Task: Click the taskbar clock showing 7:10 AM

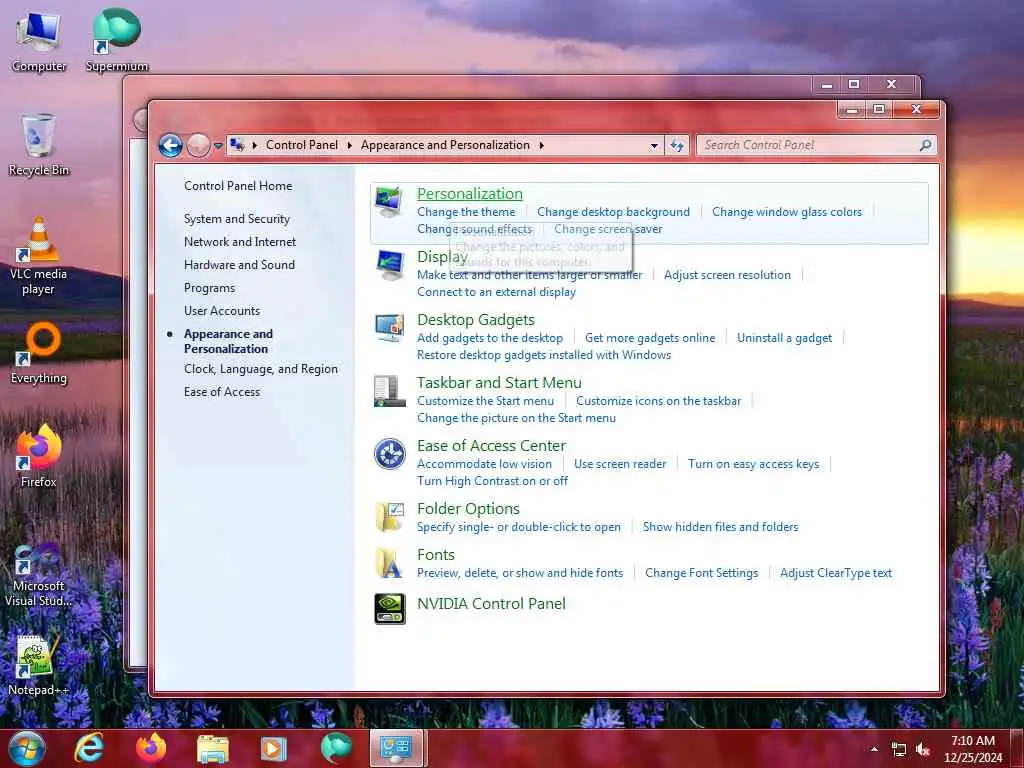Action: pyautogui.click(x=972, y=749)
